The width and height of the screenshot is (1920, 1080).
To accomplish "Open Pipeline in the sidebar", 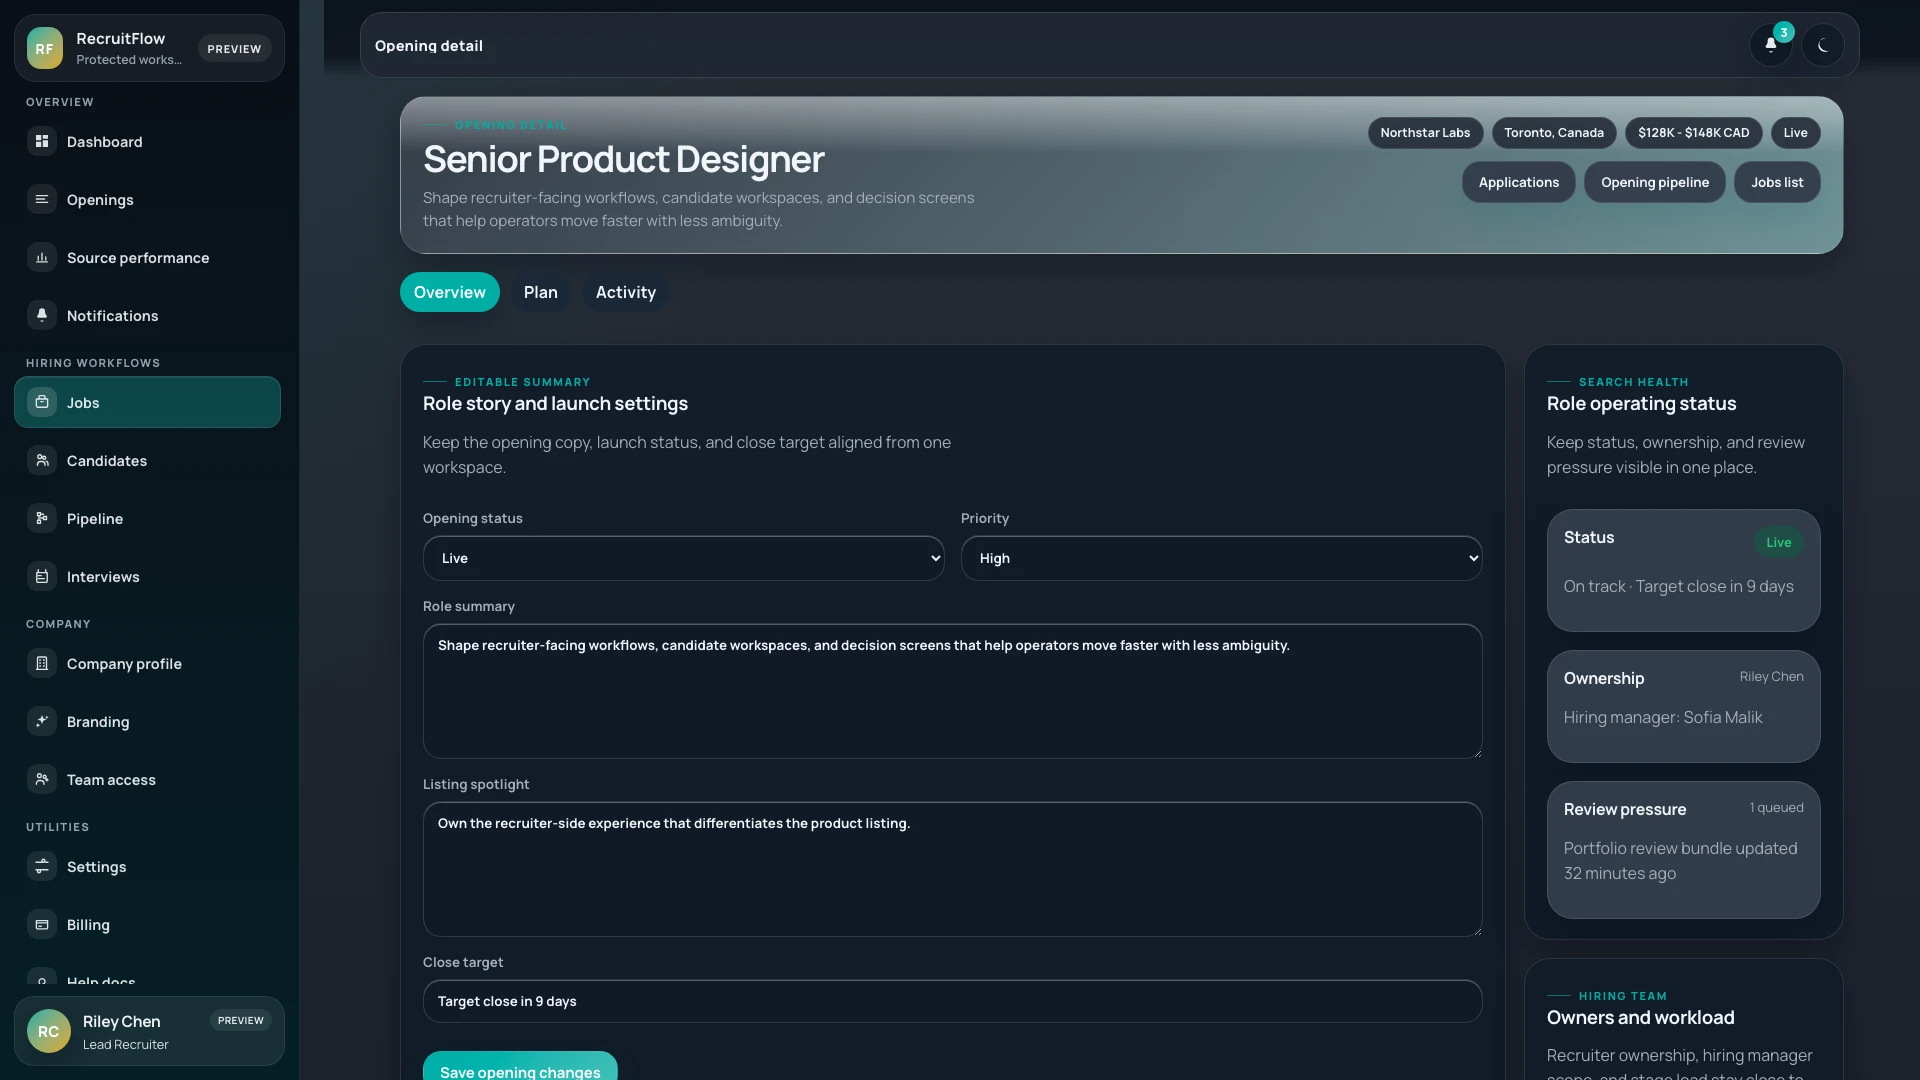I will coord(147,519).
